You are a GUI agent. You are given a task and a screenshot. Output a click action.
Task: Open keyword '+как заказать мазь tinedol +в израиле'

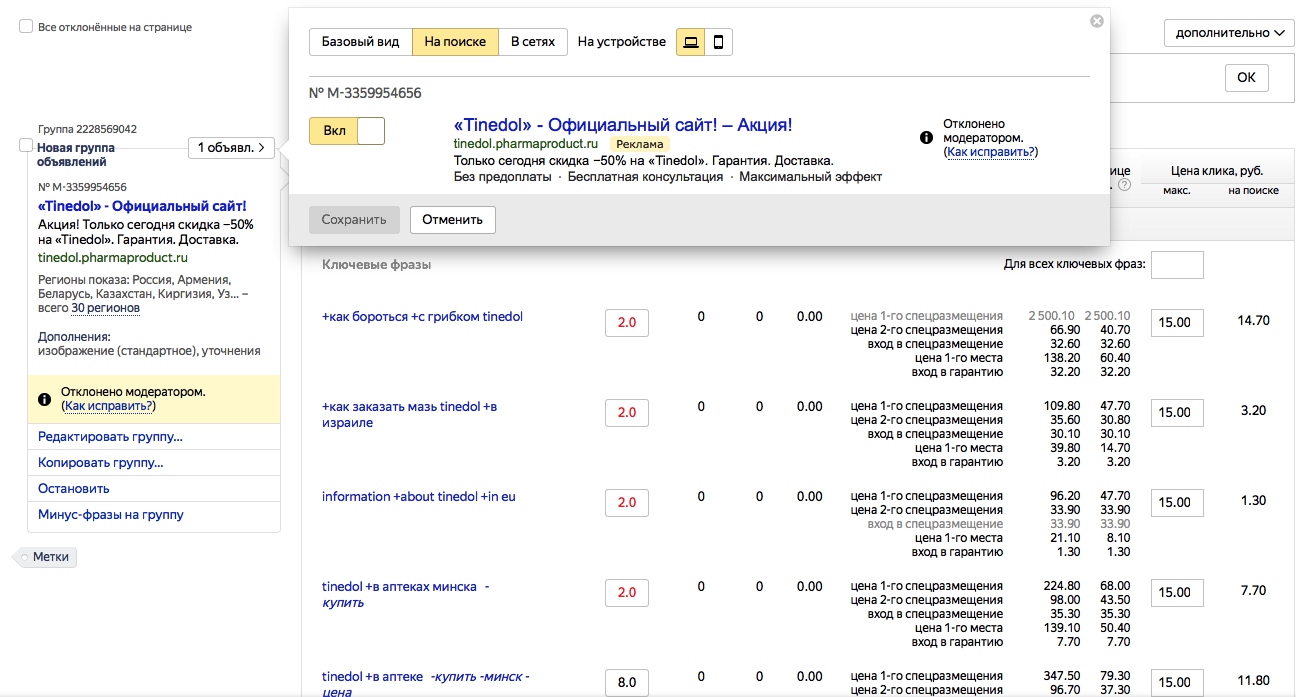409,414
